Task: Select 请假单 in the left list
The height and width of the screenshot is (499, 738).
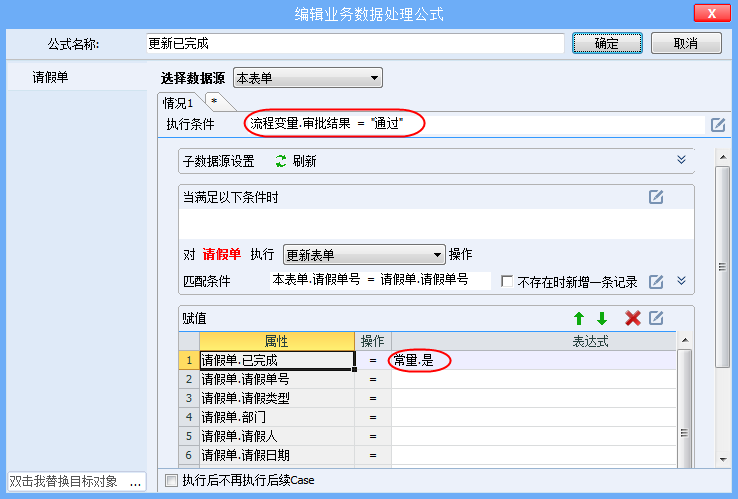Action: pyautogui.click(x=77, y=77)
